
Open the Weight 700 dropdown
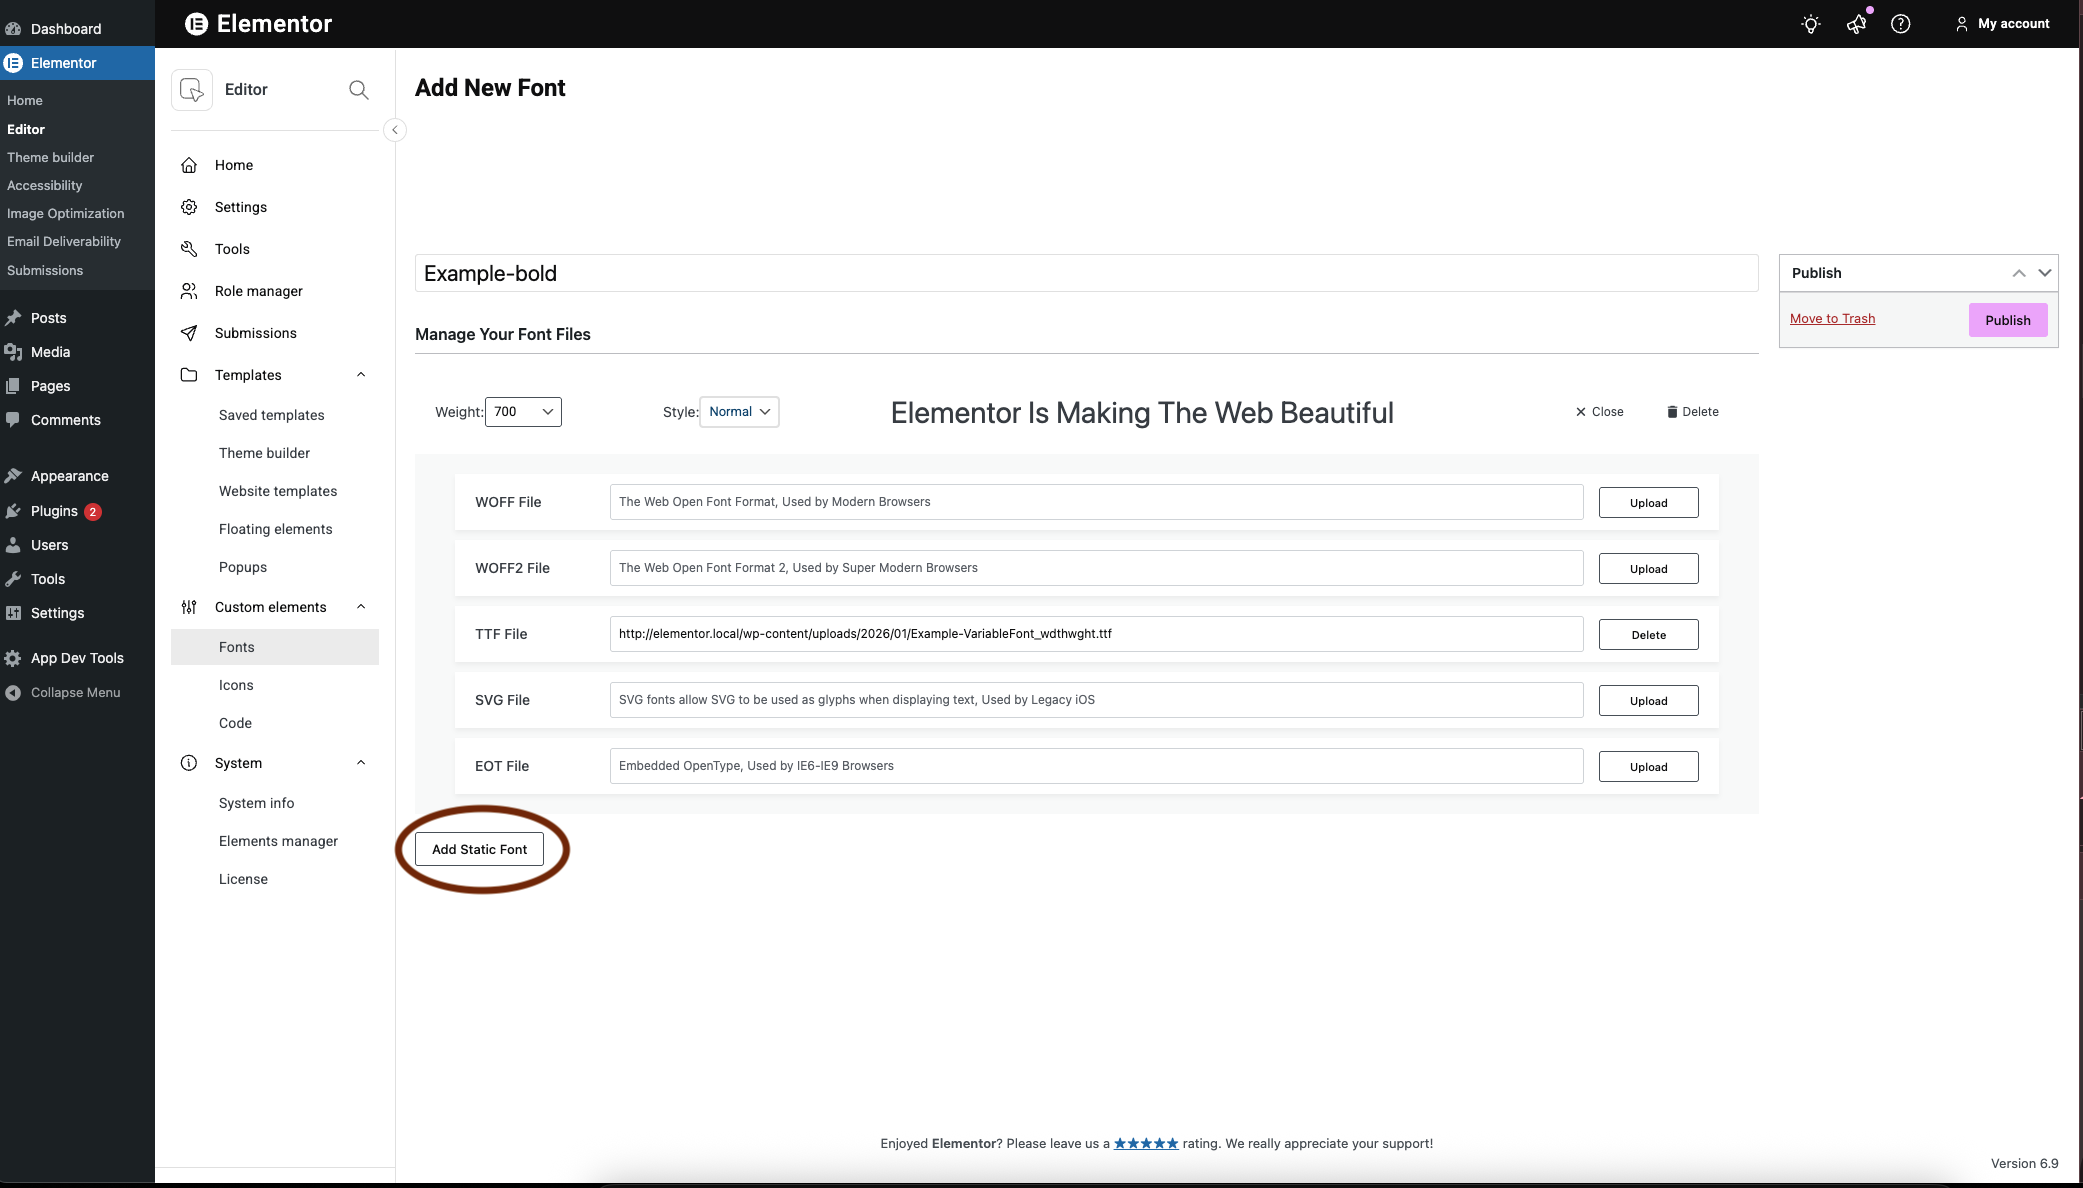tap(523, 412)
